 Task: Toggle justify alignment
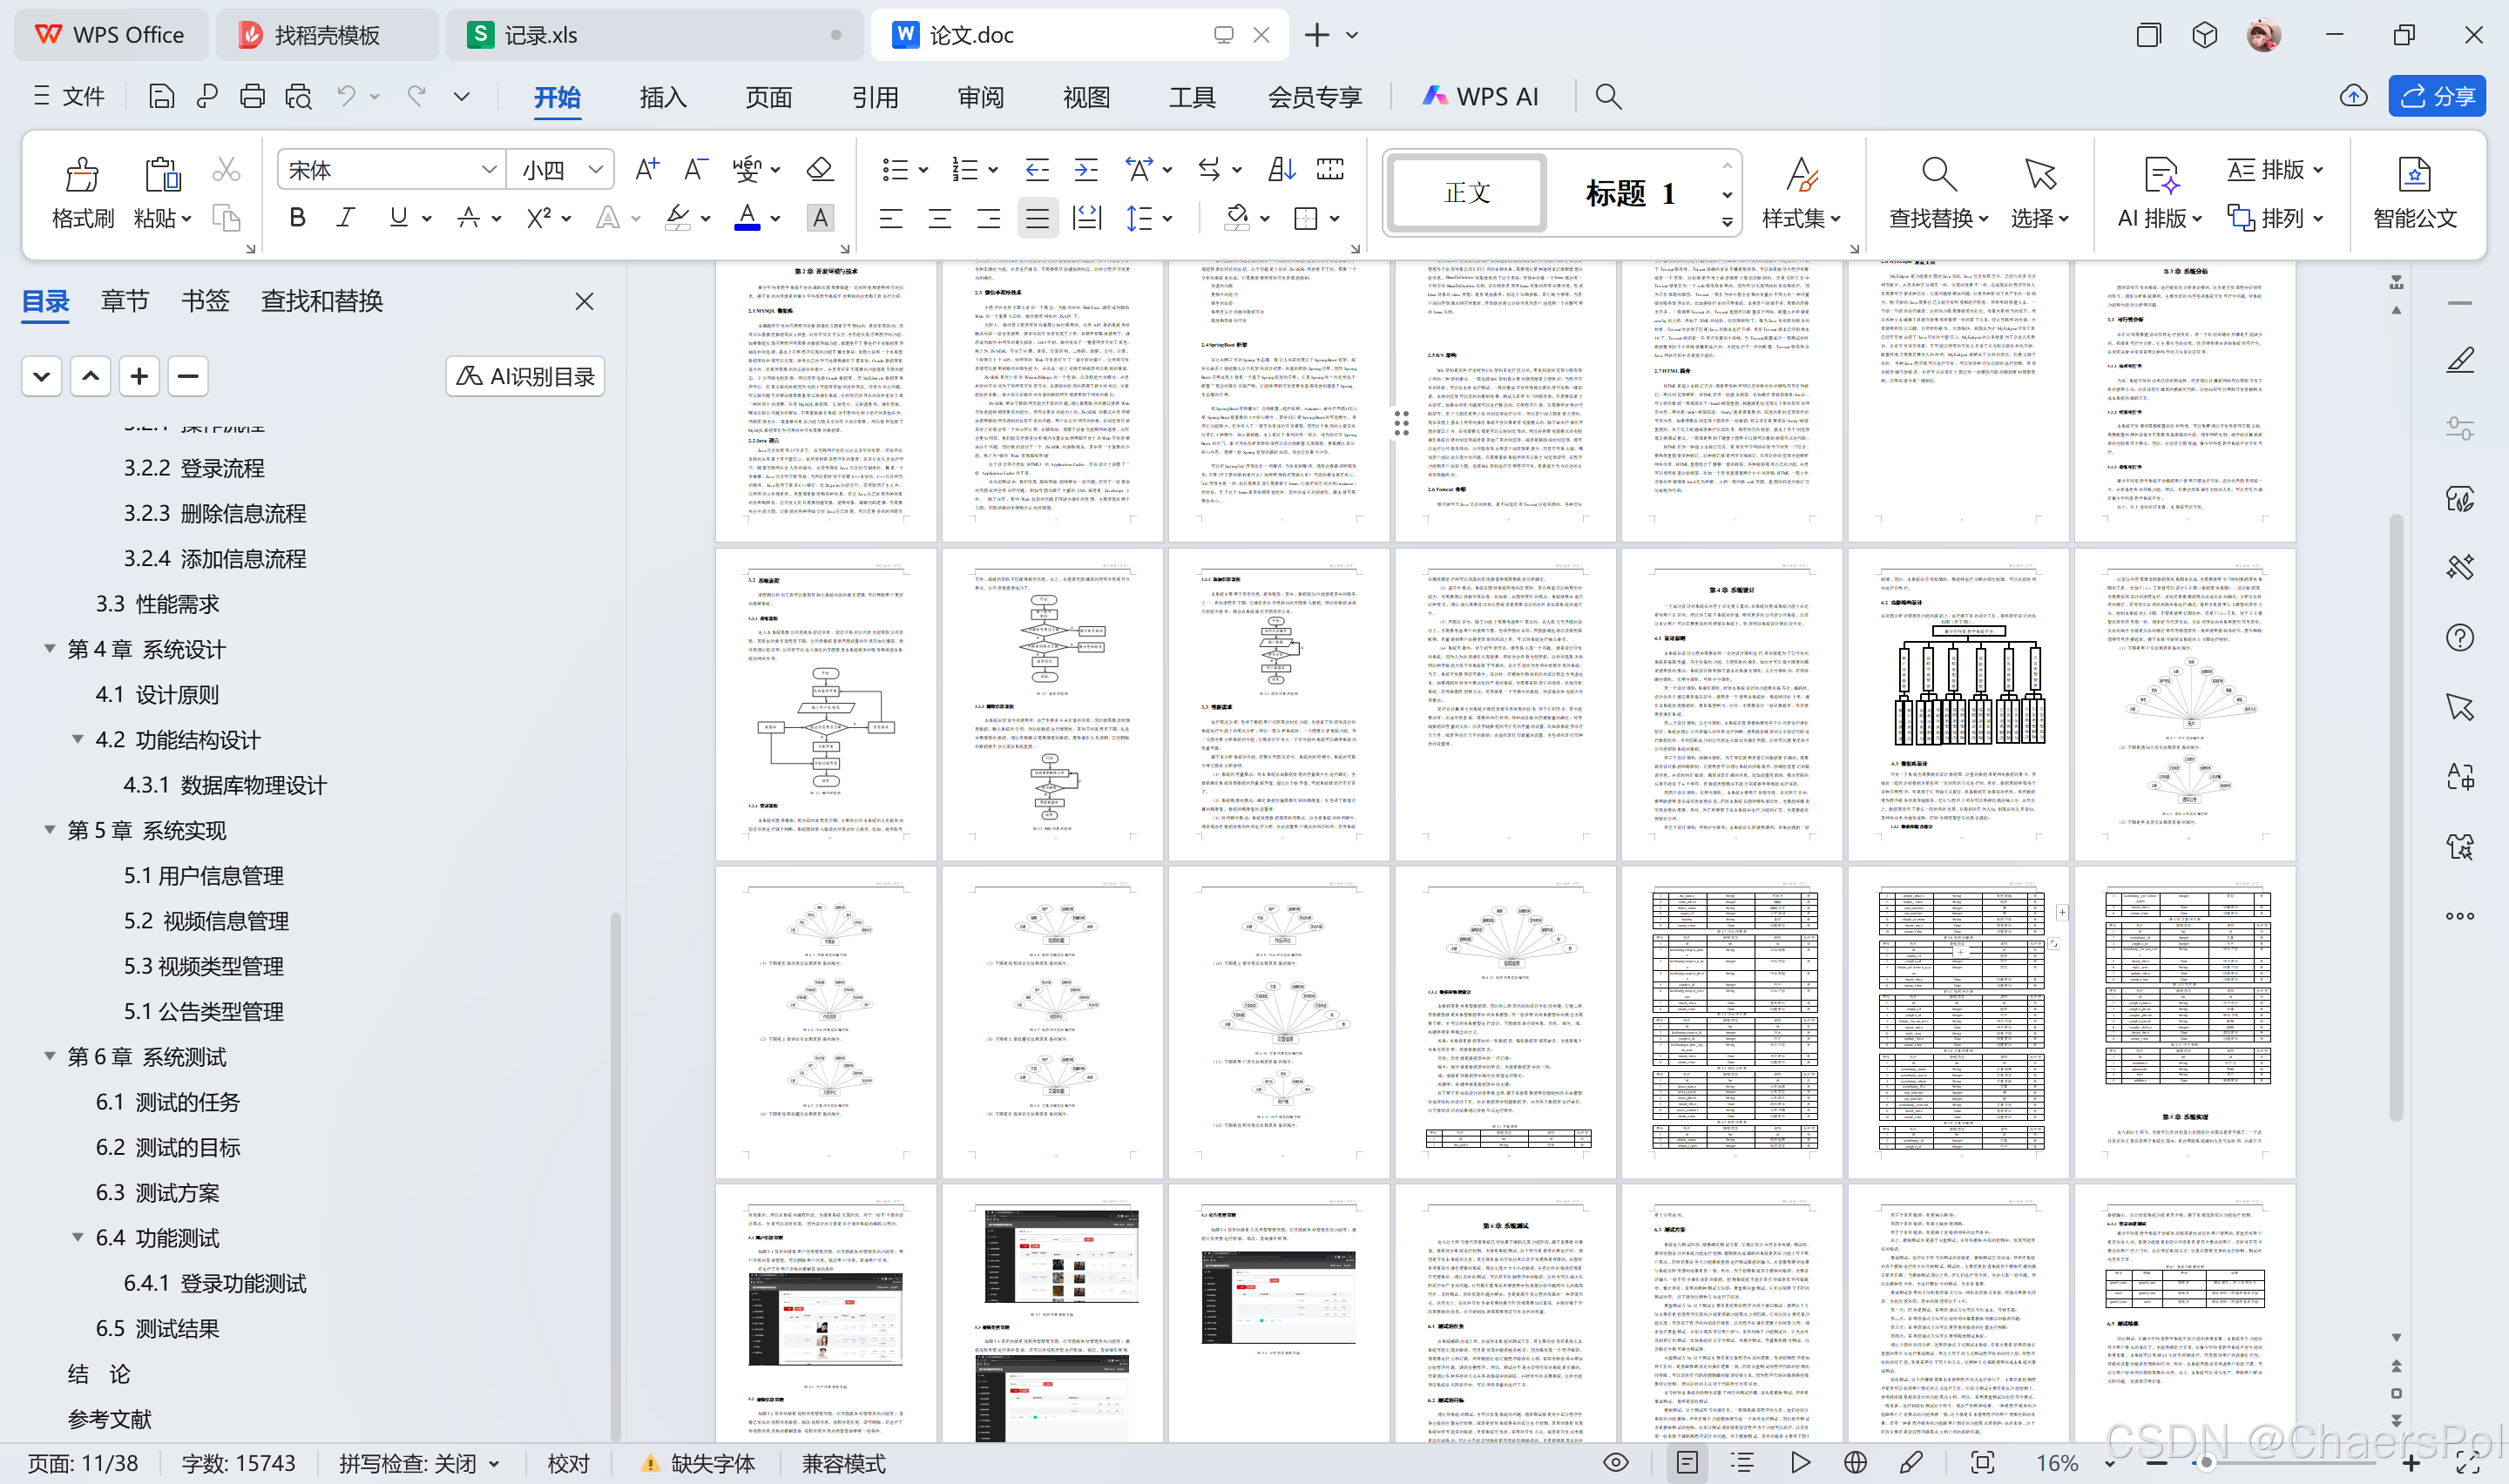coord(1037,217)
